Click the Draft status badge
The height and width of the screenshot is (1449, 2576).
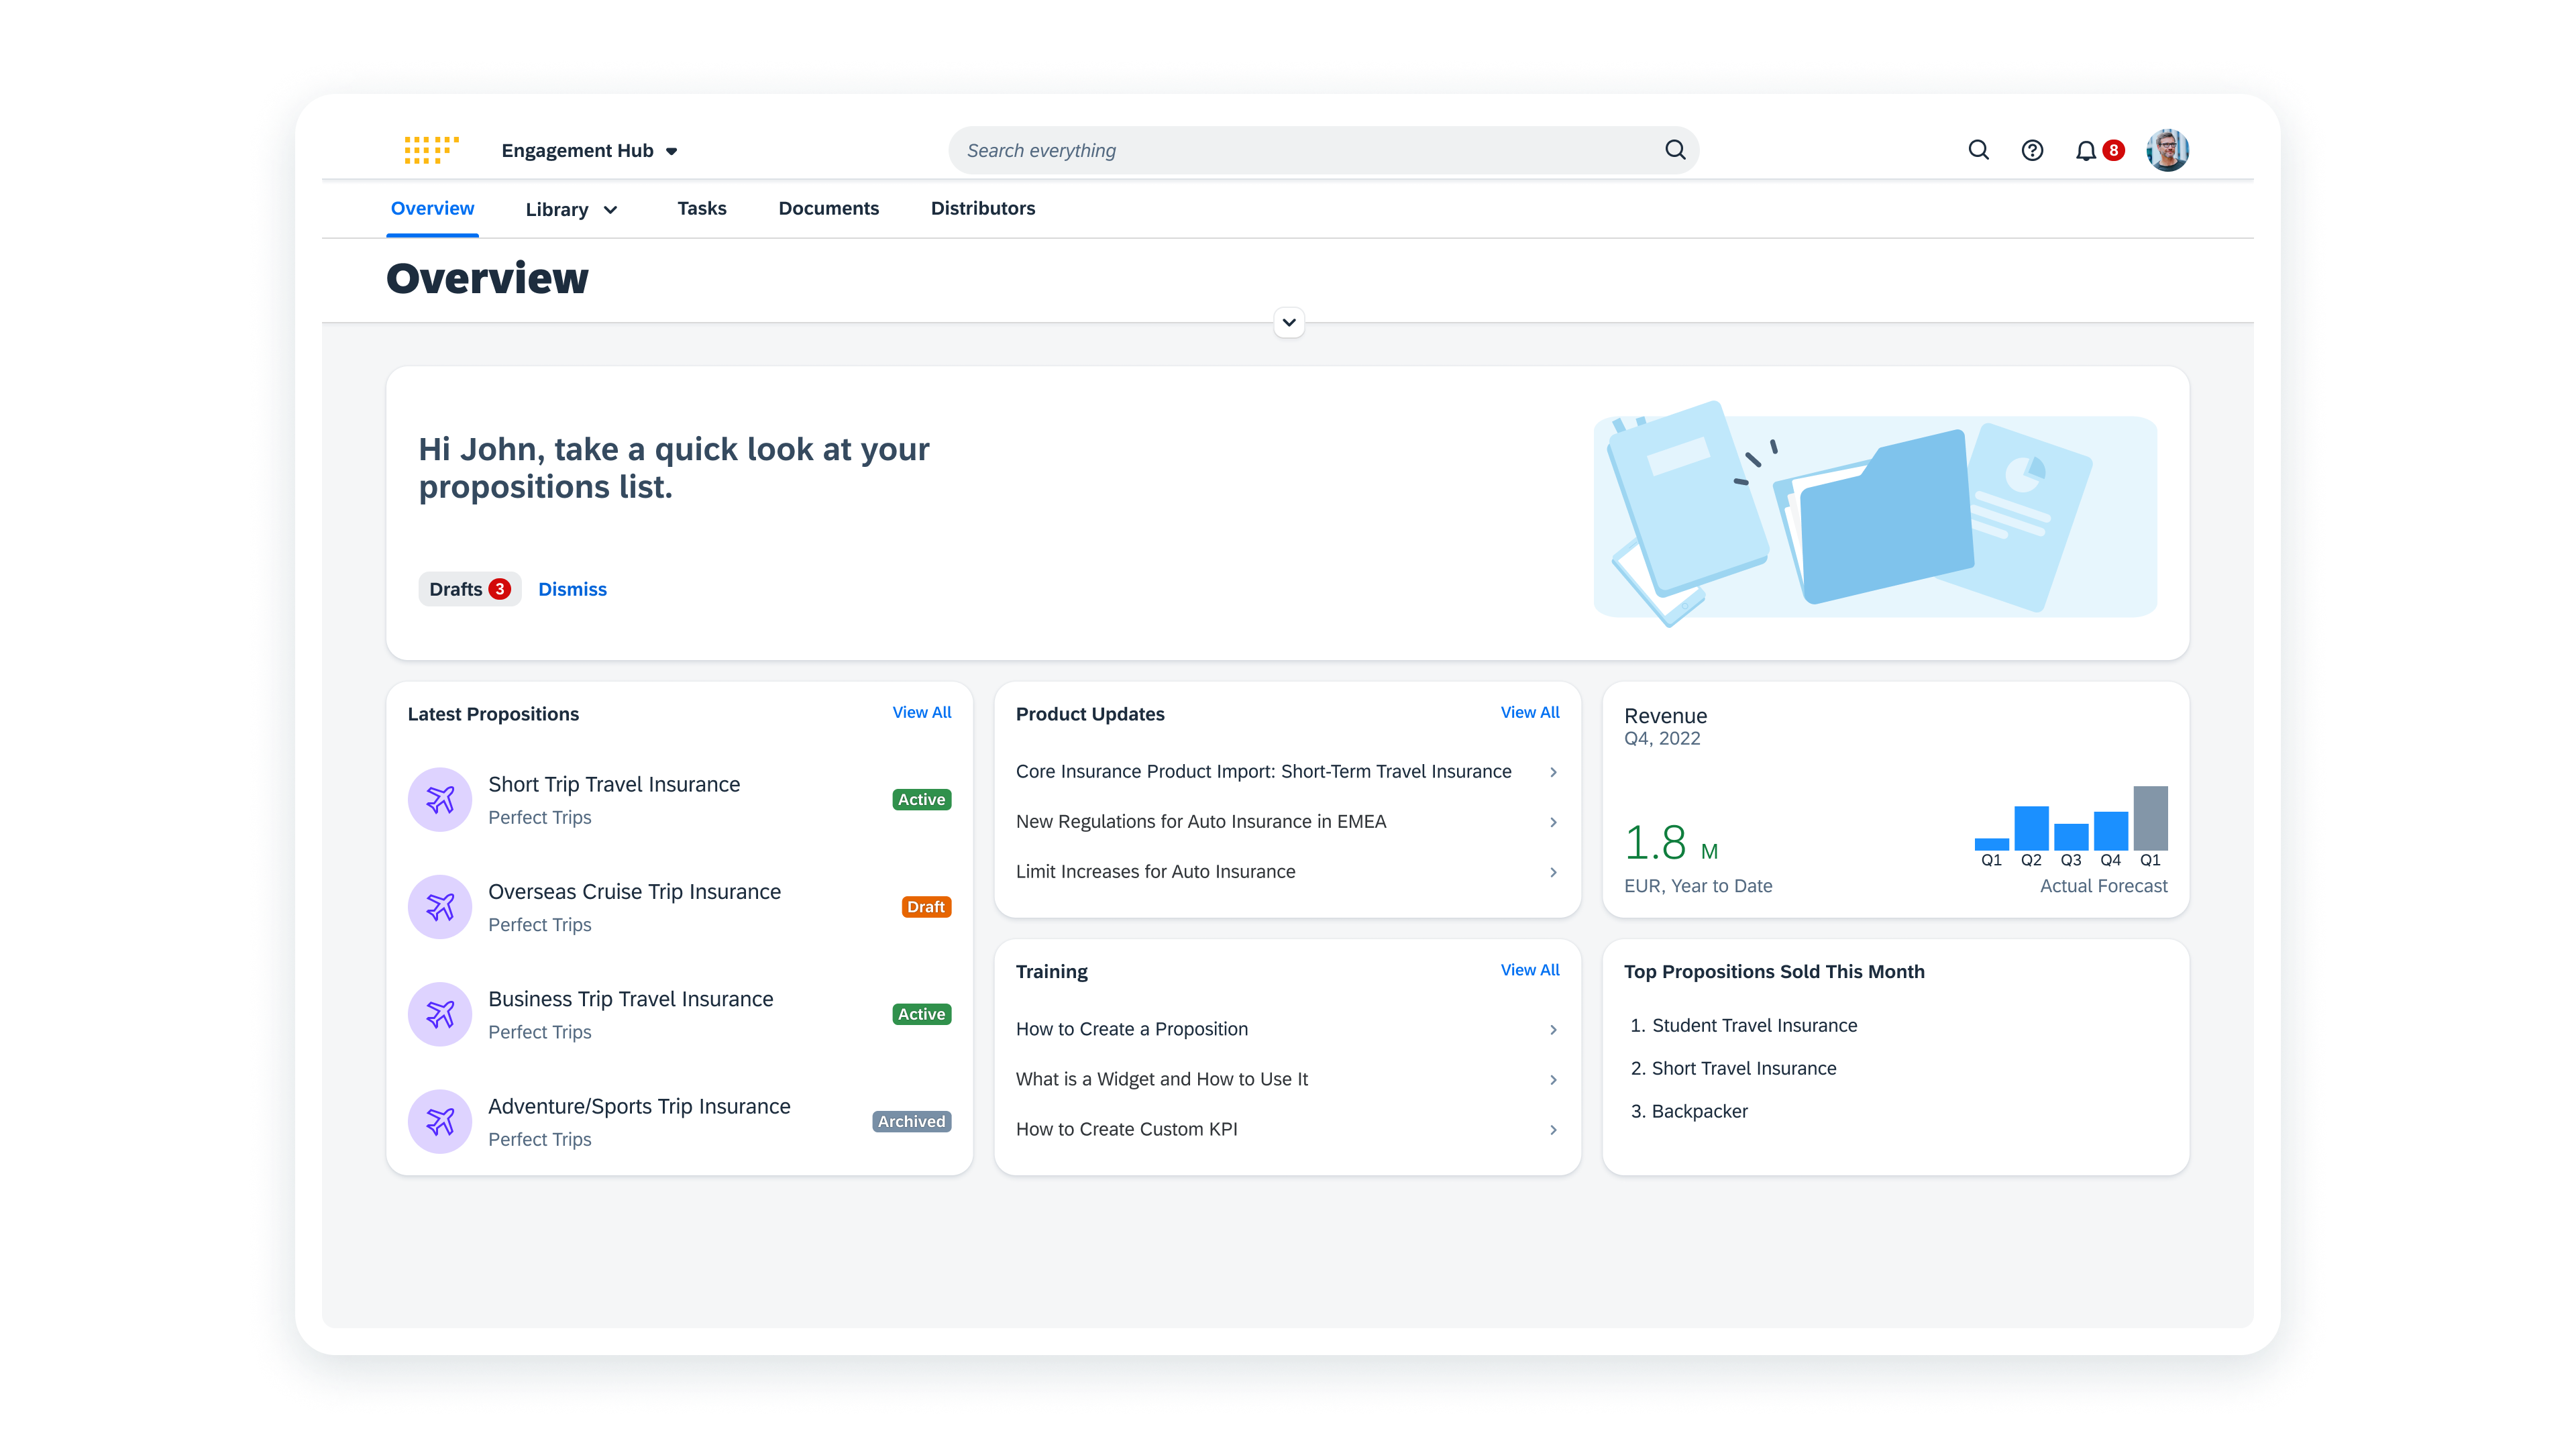[x=926, y=907]
